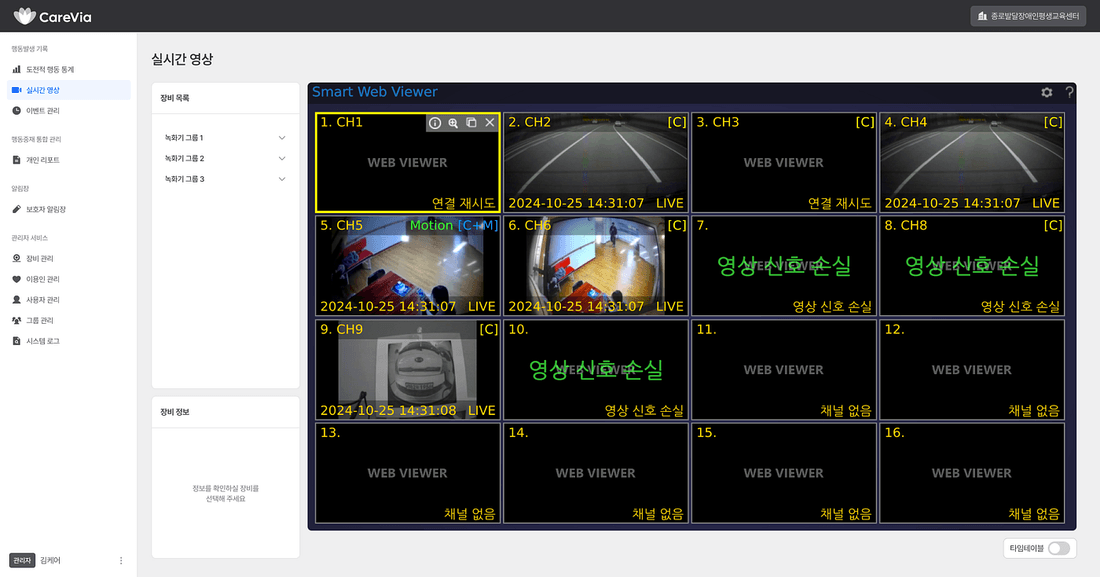This screenshot has width=1100, height=577.
Task: Open 시스템 로그 via its log file icon
Action: coord(17,341)
